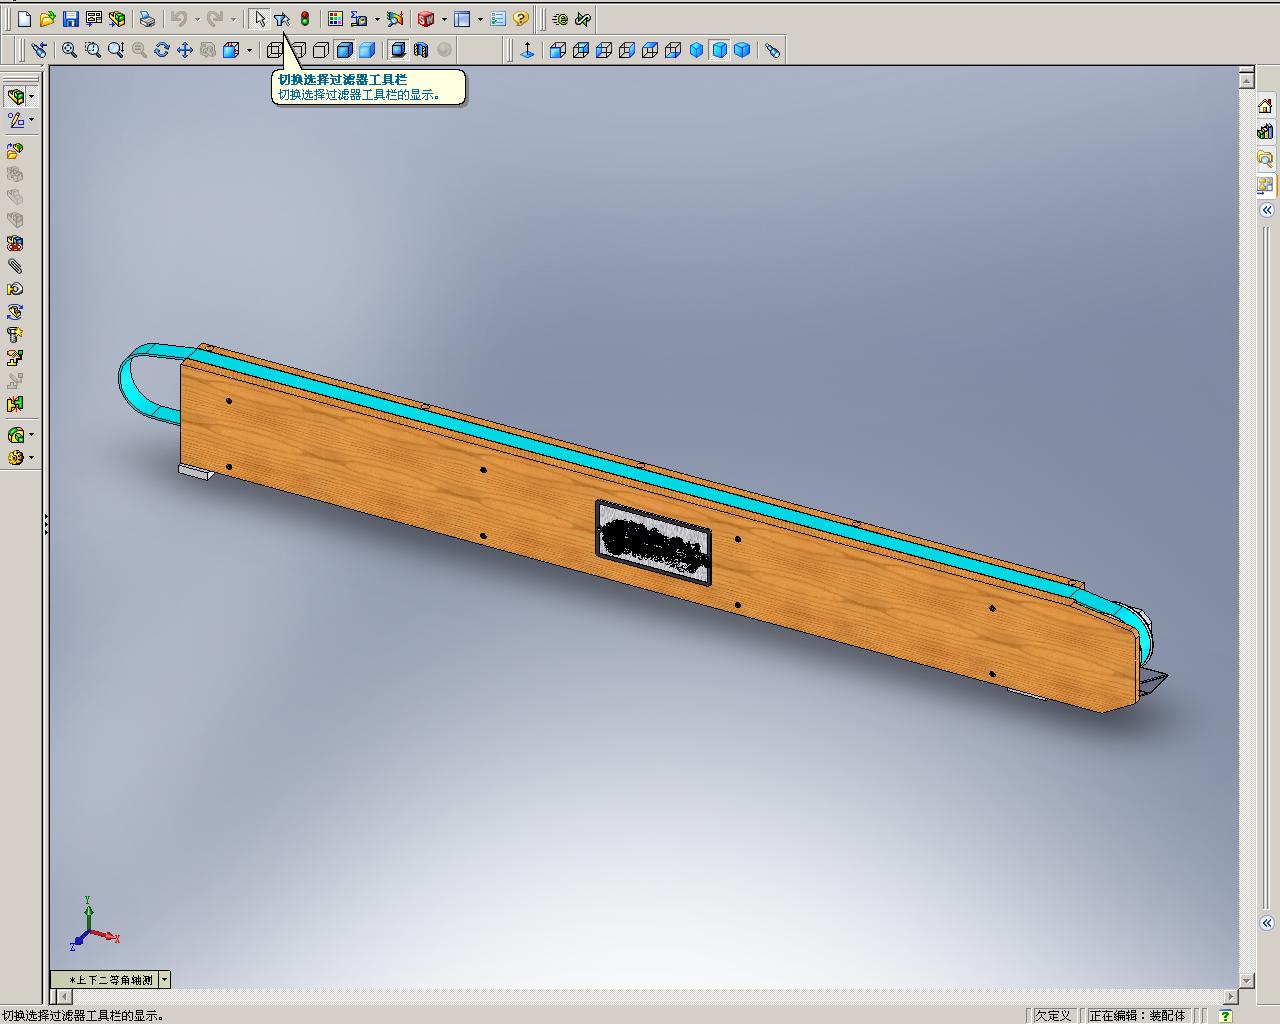Switch display to Hidden Lines Removed
This screenshot has height=1024, width=1280.
click(x=321, y=50)
